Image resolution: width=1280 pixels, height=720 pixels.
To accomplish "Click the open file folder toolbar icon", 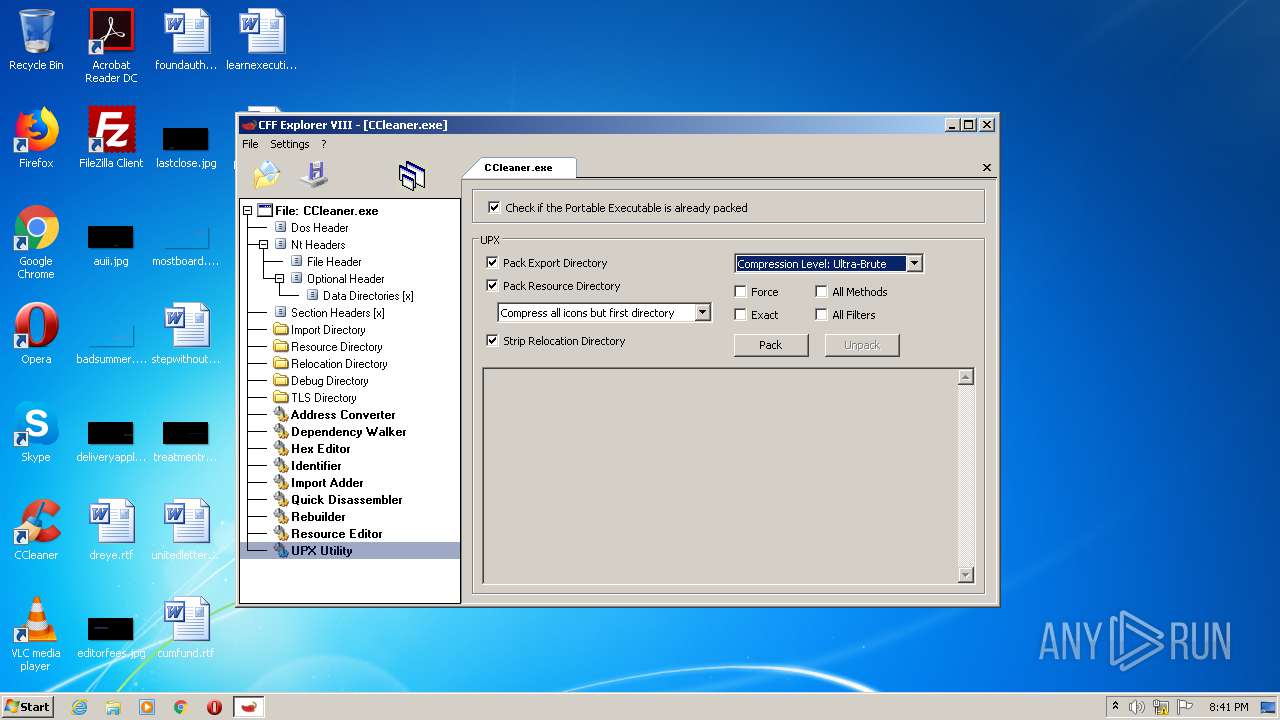I will (267, 175).
